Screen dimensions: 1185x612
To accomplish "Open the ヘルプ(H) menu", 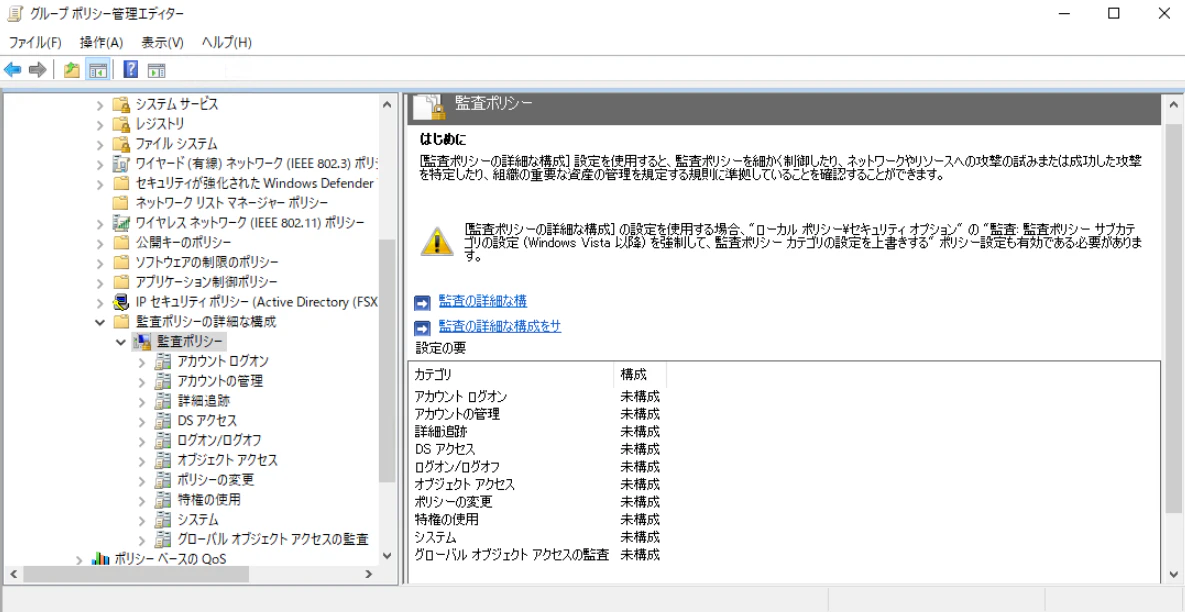I will click(227, 42).
